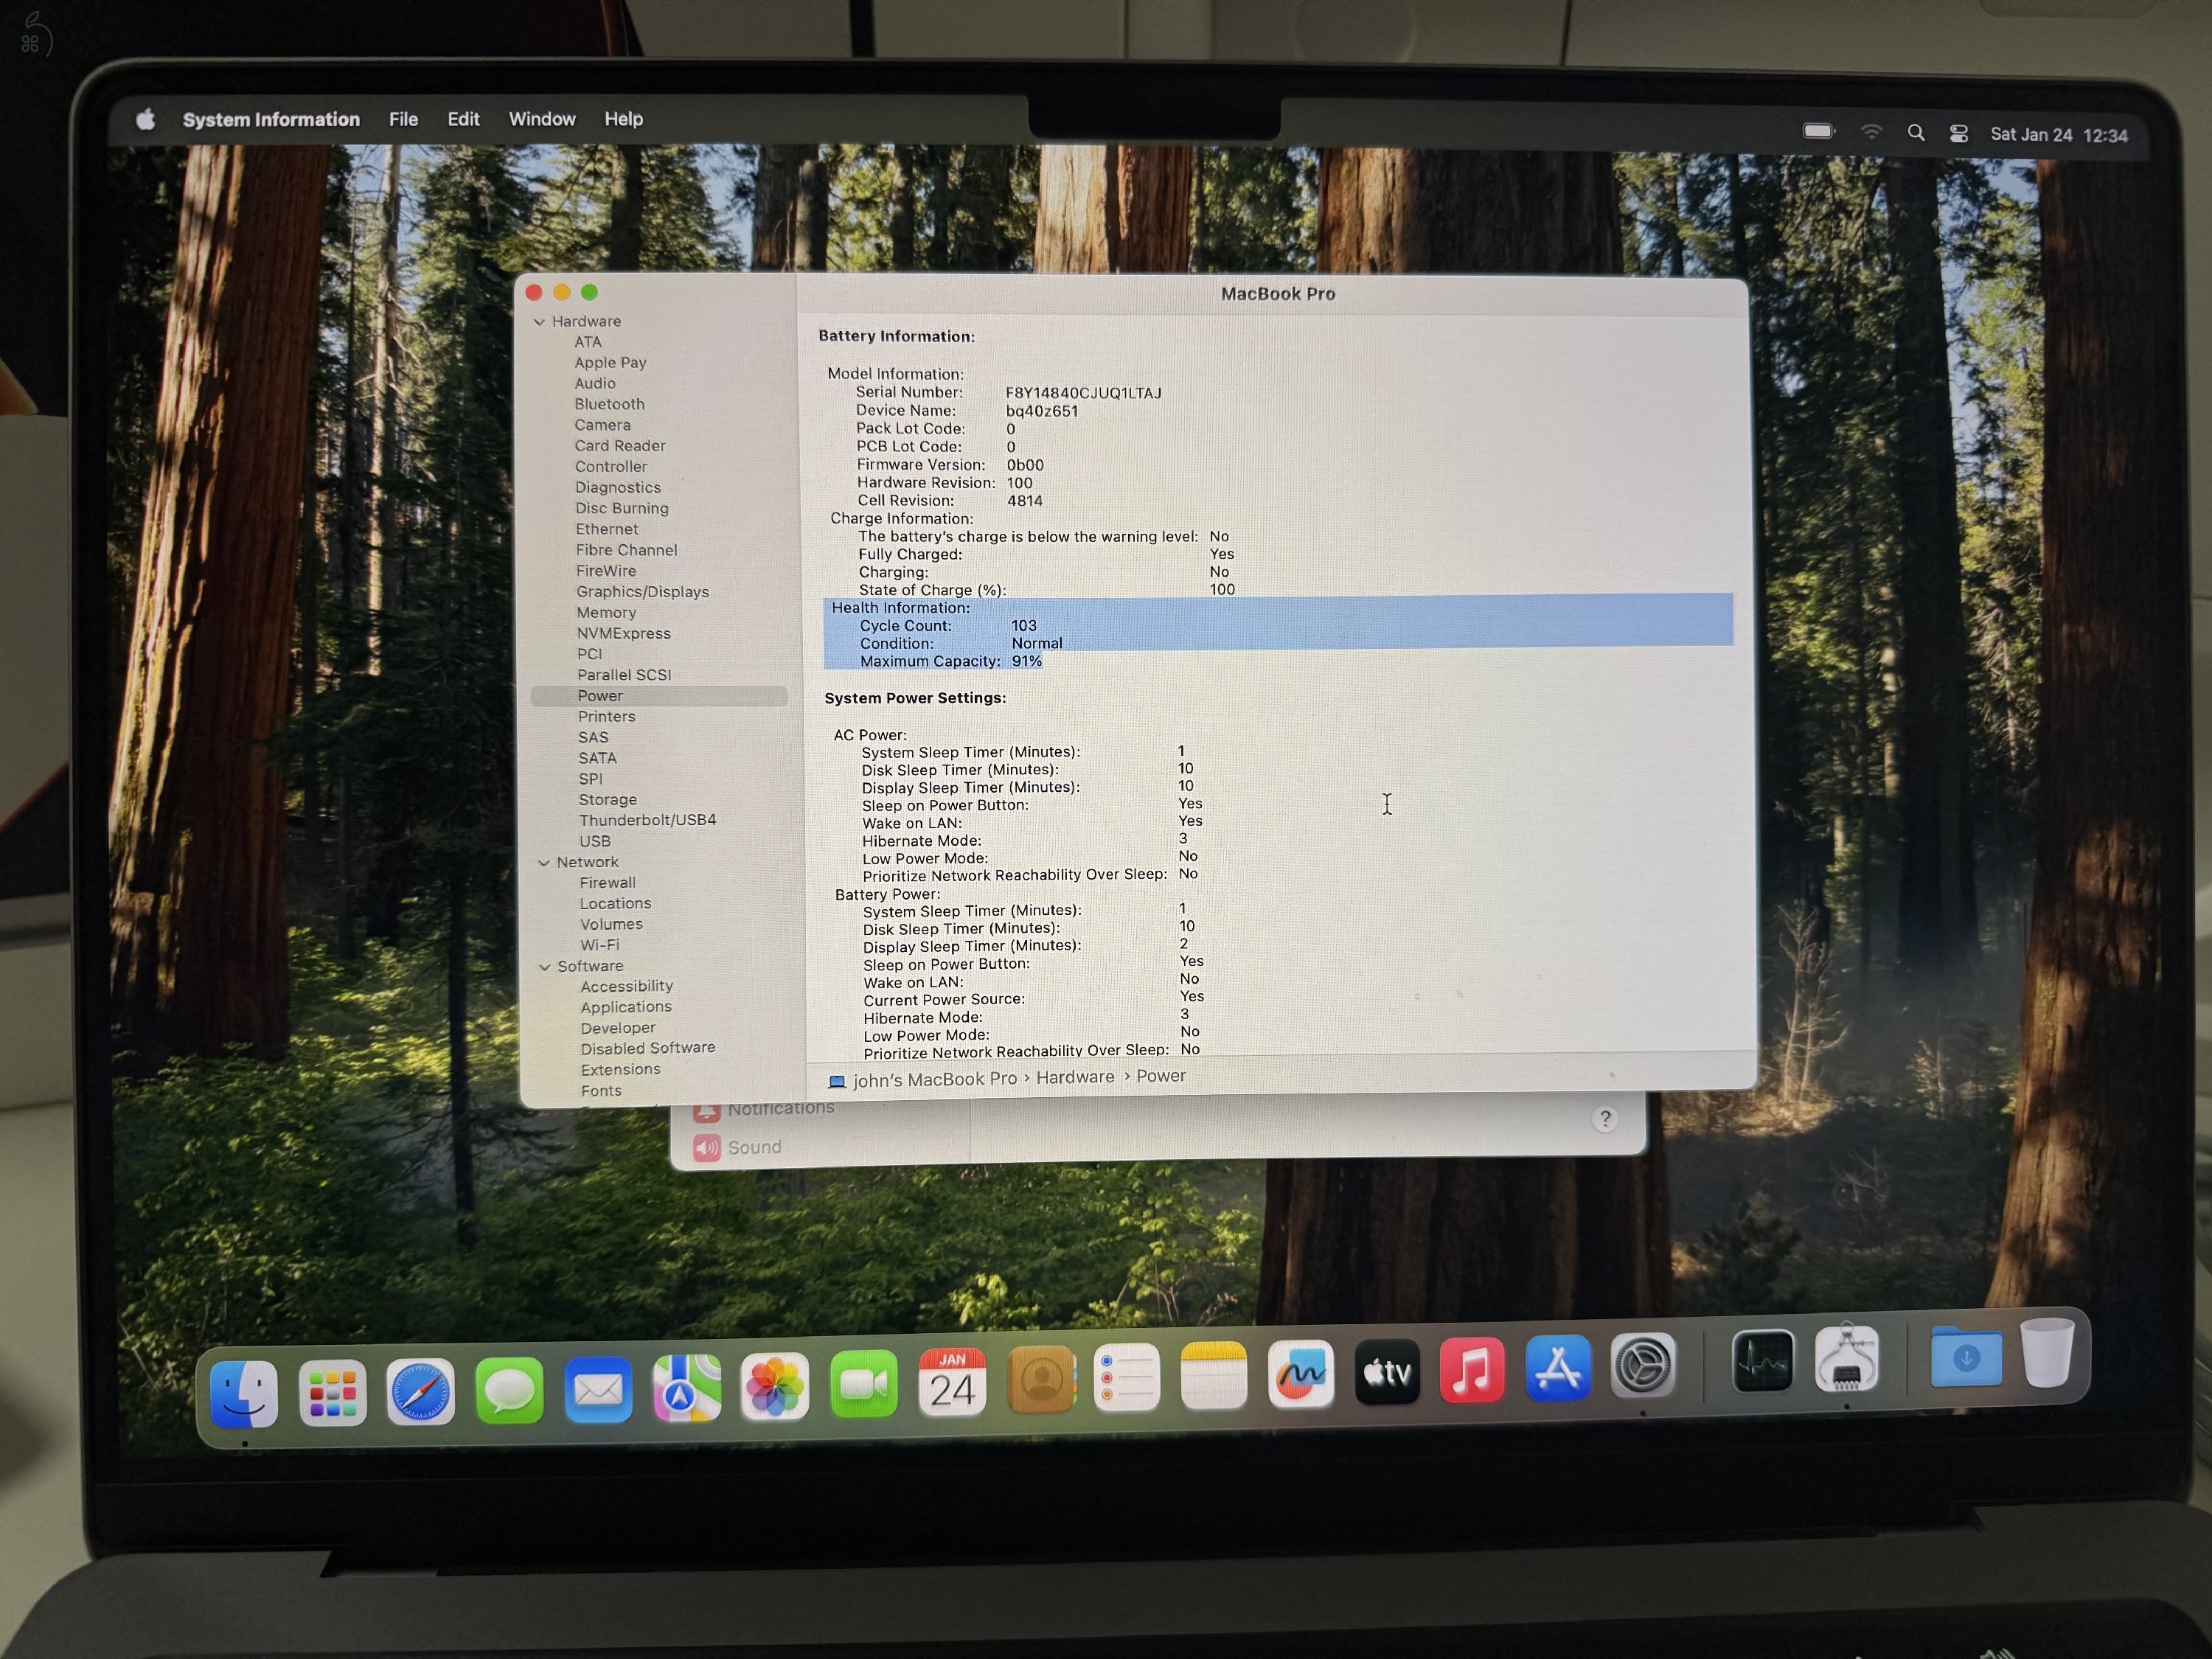Screen dimensions: 2212x1659
Task: Open the Window menu
Action: [542, 119]
